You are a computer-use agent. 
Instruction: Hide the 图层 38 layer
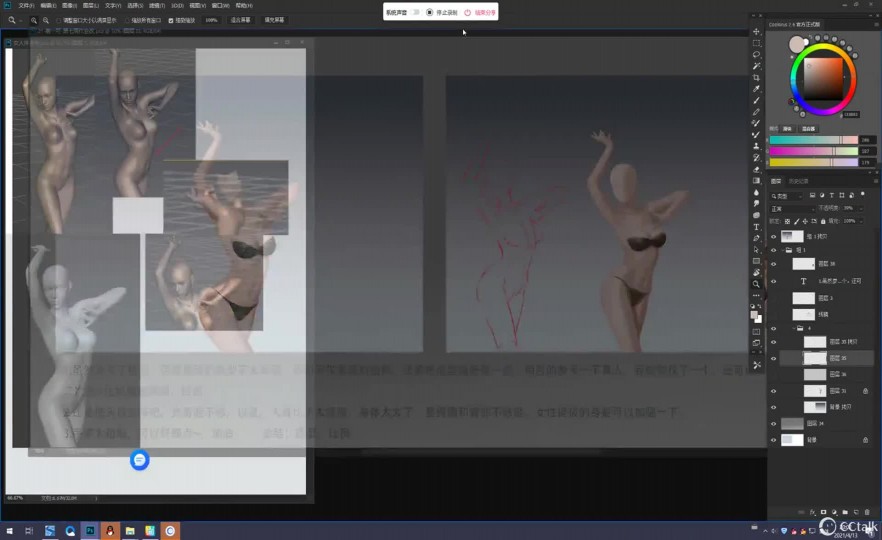pos(773,264)
